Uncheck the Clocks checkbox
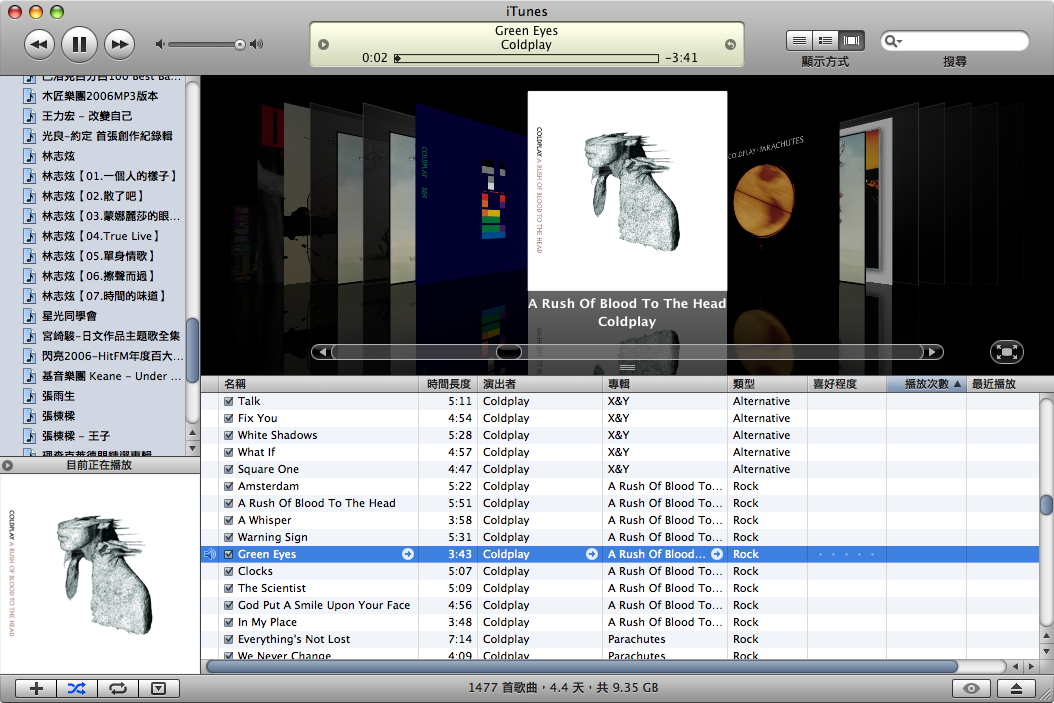Screen dimensions: 1054x703 [229, 571]
